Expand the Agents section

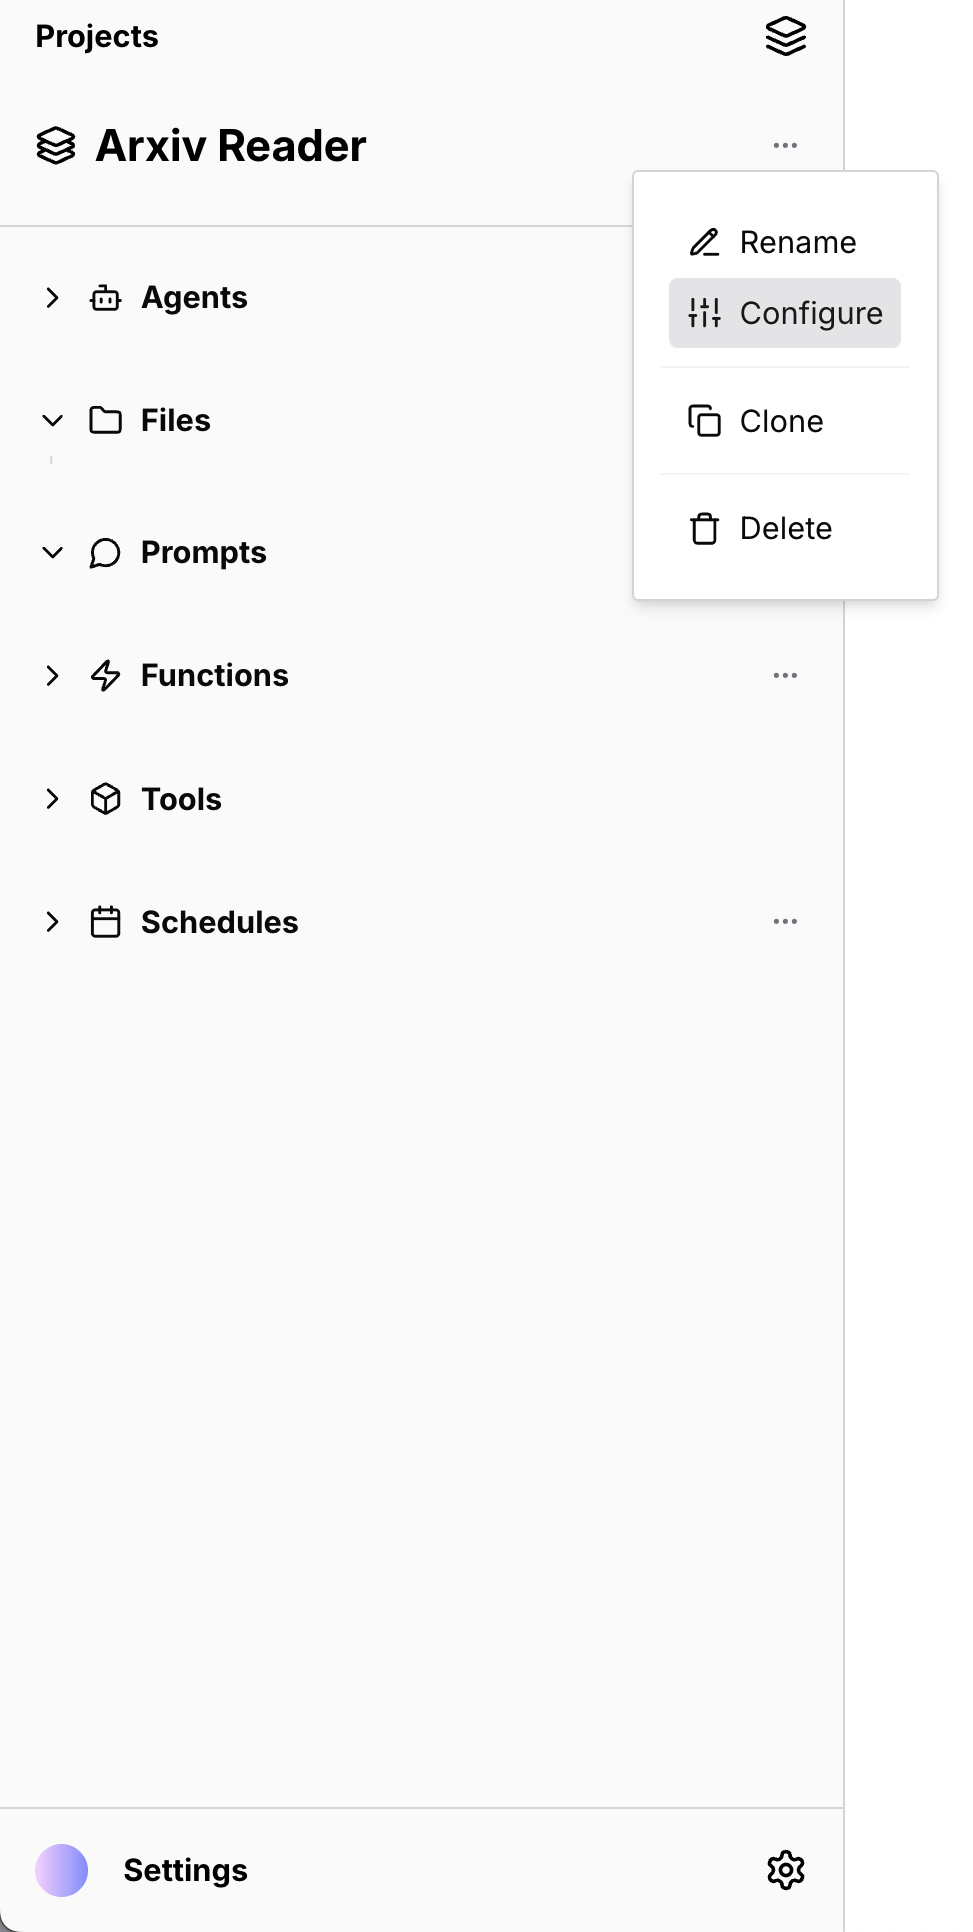coord(53,298)
